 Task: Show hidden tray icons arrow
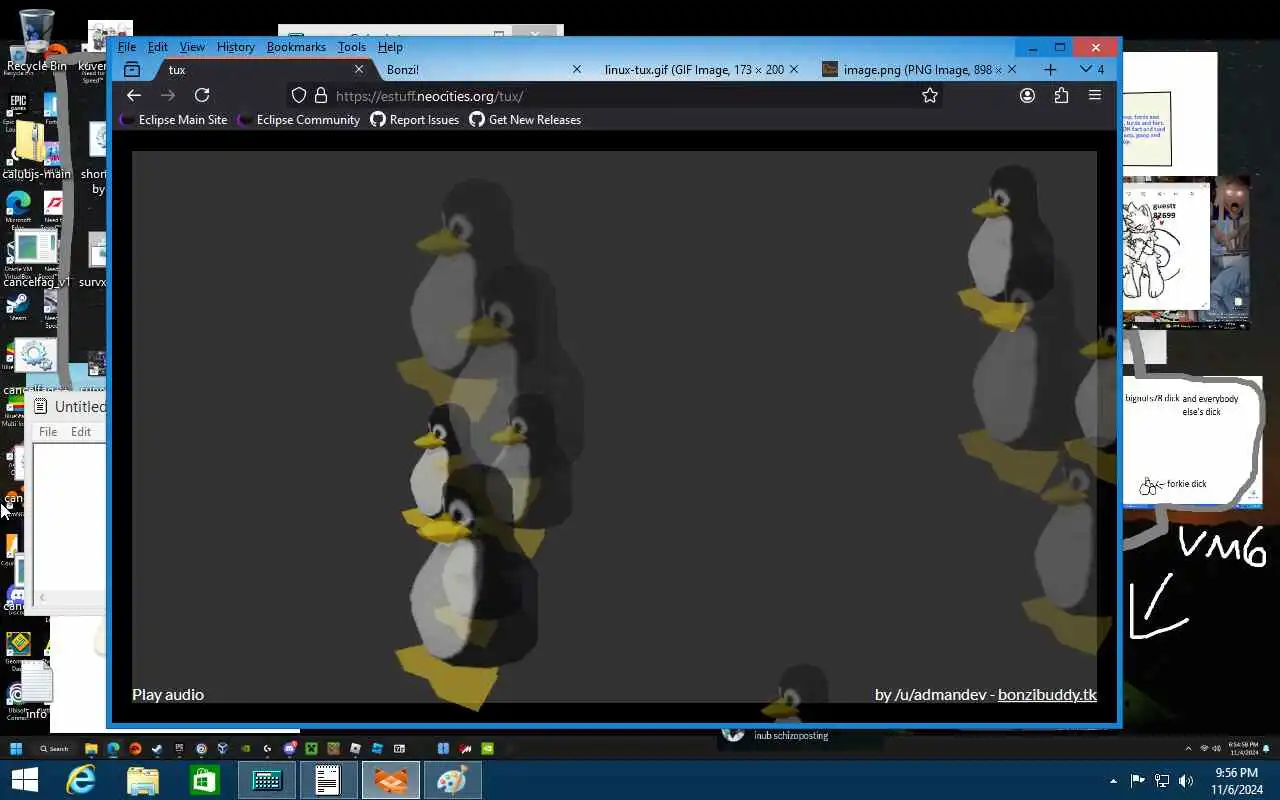[x=1113, y=781]
